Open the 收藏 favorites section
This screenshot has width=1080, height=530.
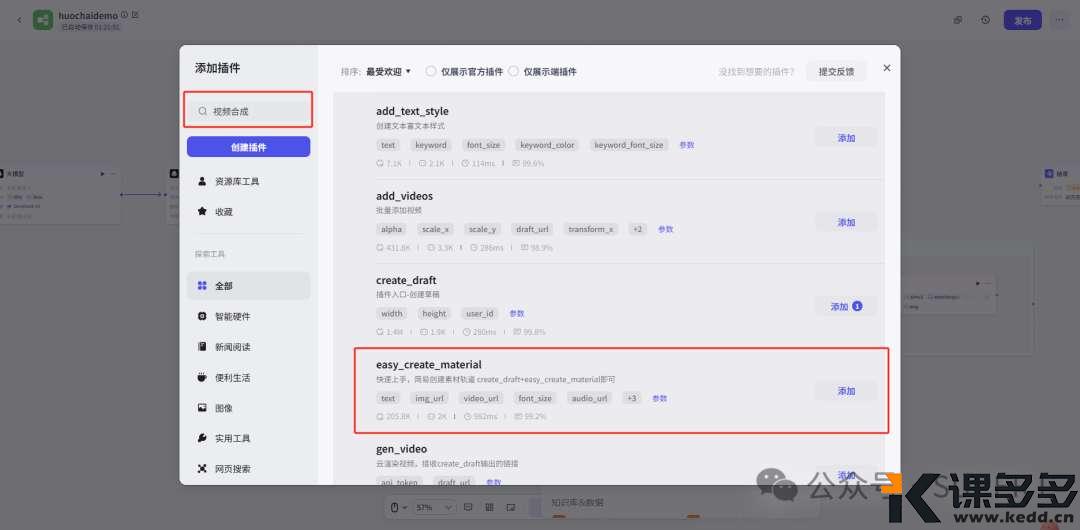click(248, 212)
